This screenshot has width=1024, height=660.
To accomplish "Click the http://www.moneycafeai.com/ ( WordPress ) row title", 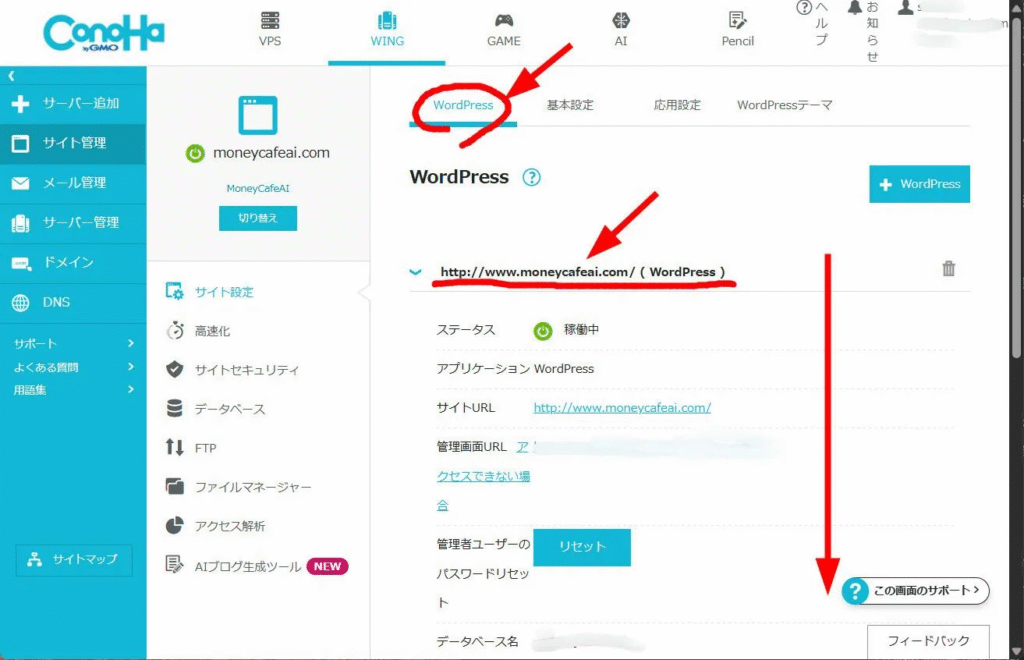I will click(x=583, y=272).
